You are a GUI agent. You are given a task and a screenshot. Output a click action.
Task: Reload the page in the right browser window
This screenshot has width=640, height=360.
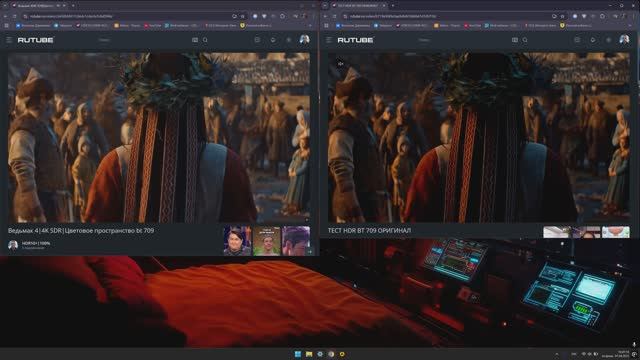[x=335, y=16]
